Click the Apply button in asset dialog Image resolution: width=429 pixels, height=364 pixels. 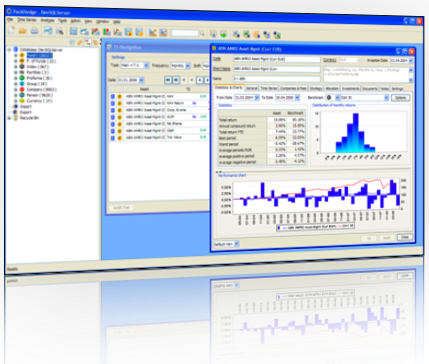click(387, 238)
